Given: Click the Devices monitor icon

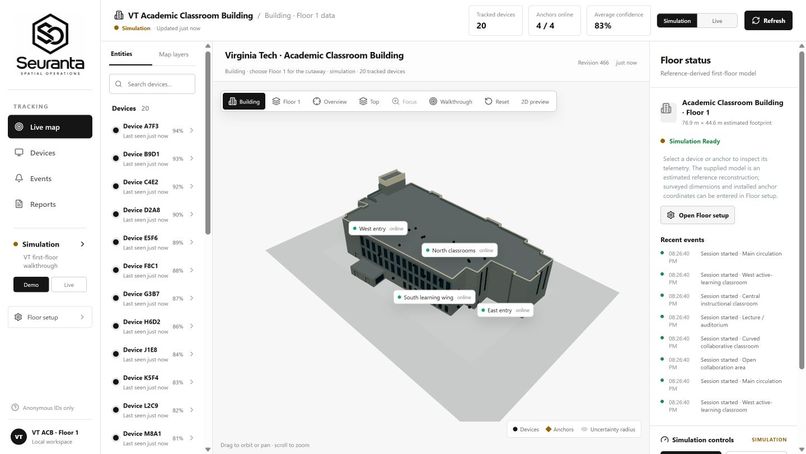Looking at the screenshot, I should point(19,152).
